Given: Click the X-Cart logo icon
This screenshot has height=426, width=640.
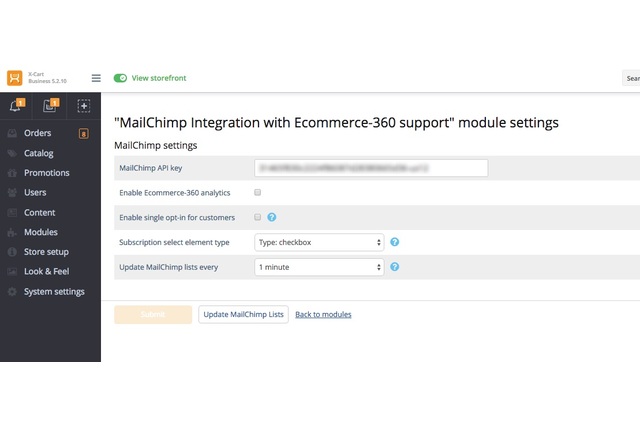Looking at the screenshot, I should 15,78.
